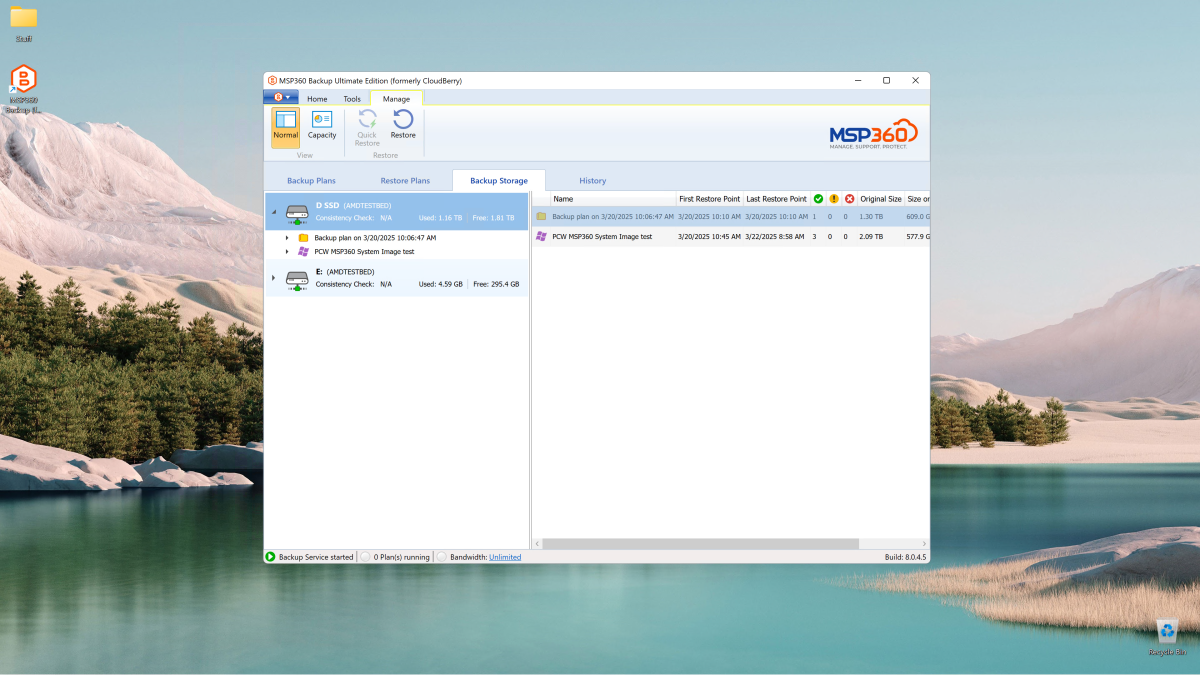The image size is (1200, 675).
Task: Expand the E: storage node
Action: [x=274, y=277]
